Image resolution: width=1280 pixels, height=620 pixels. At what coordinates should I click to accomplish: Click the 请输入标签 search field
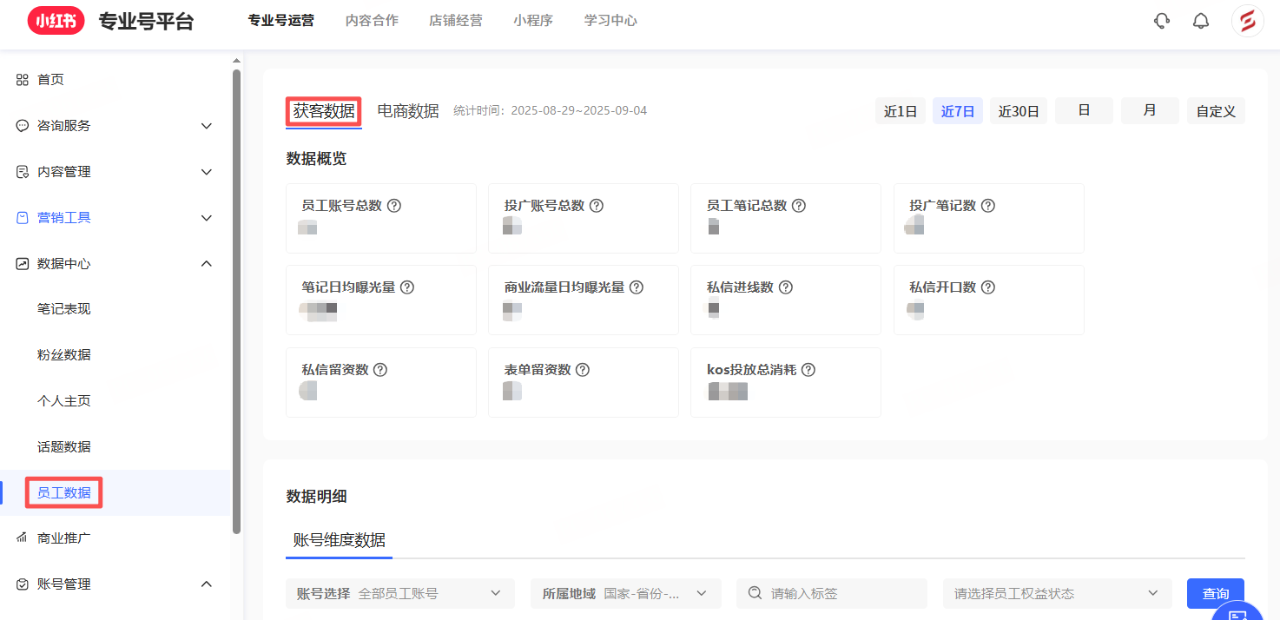pyautogui.click(x=840, y=593)
